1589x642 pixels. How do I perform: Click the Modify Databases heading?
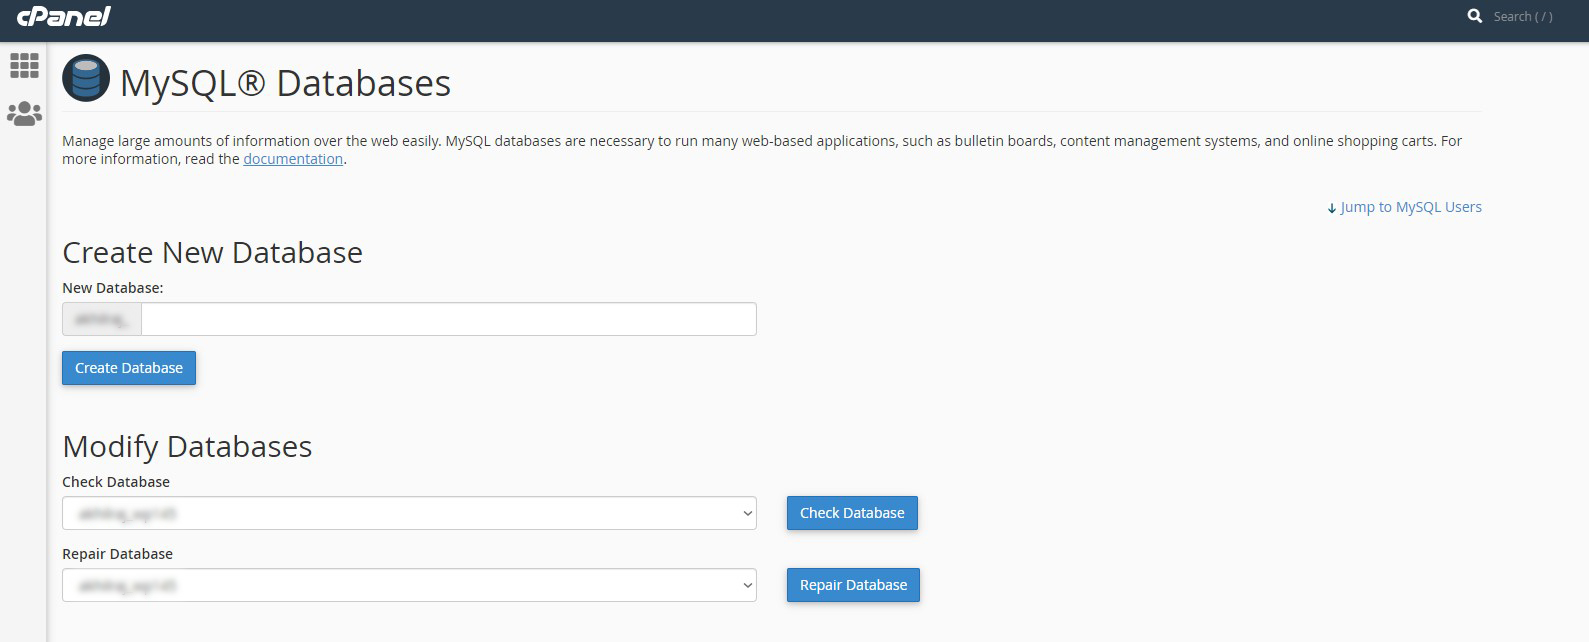(x=187, y=447)
